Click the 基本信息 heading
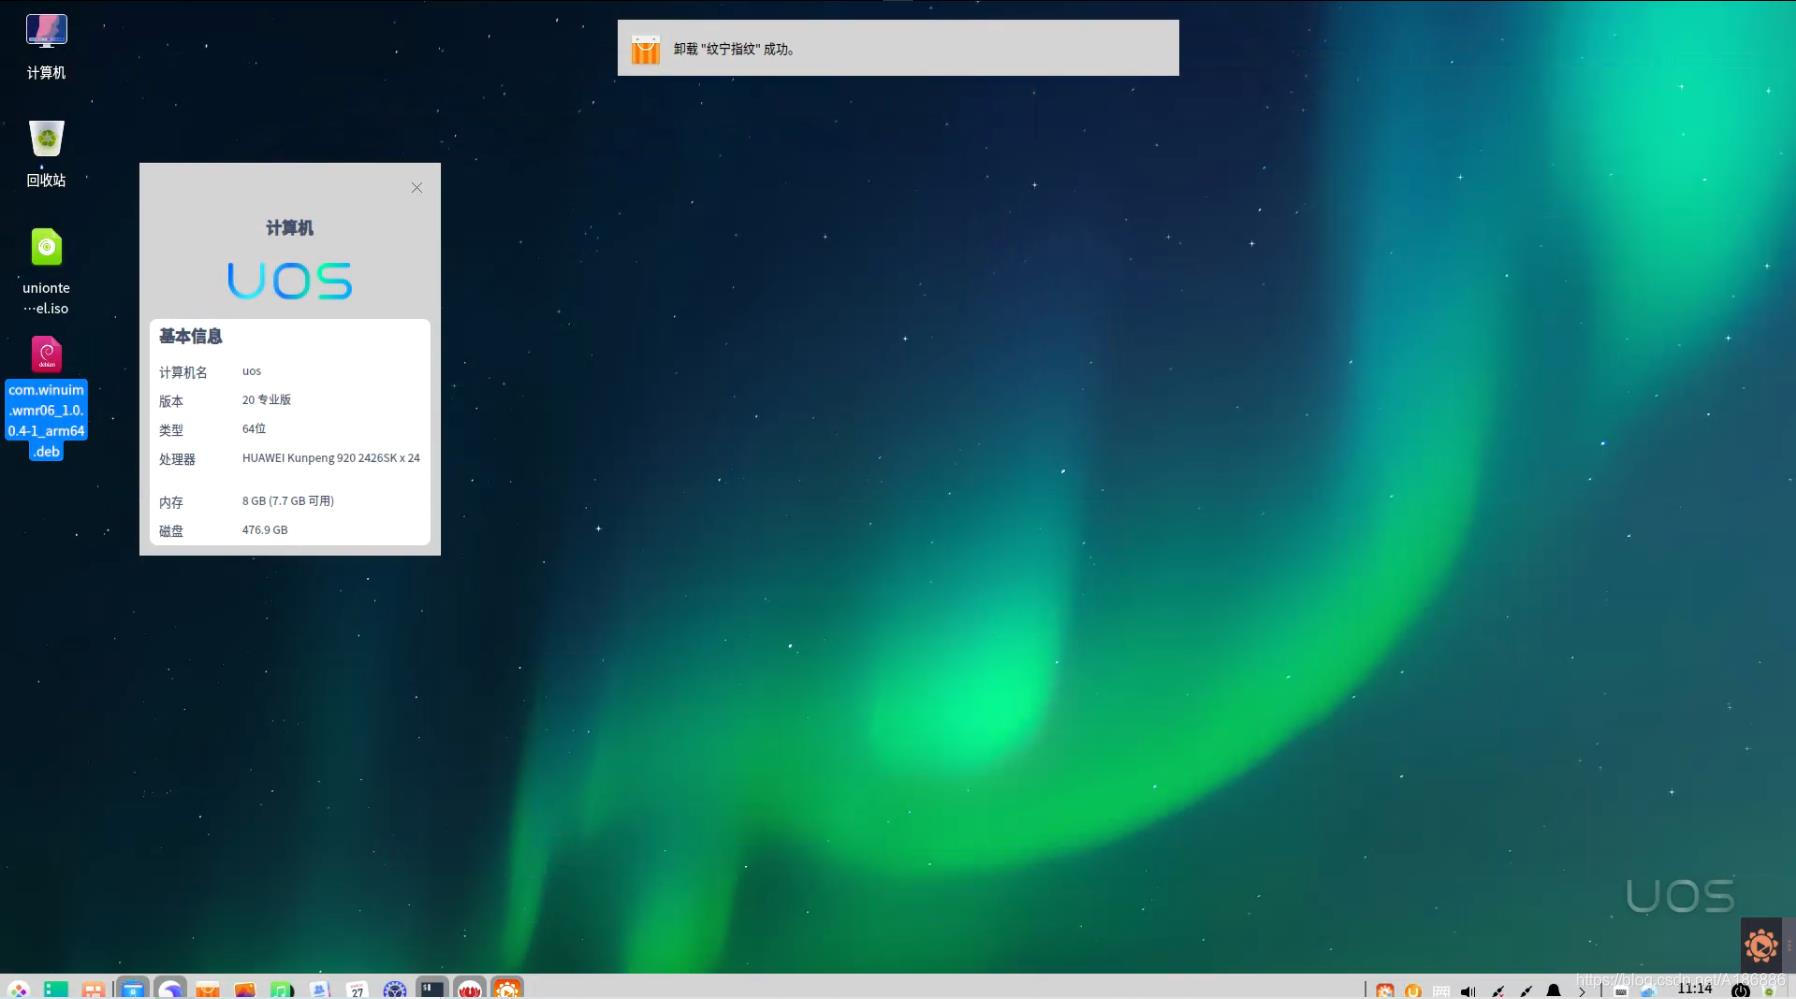1796x999 pixels. pyautogui.click(x=190, y=336)
